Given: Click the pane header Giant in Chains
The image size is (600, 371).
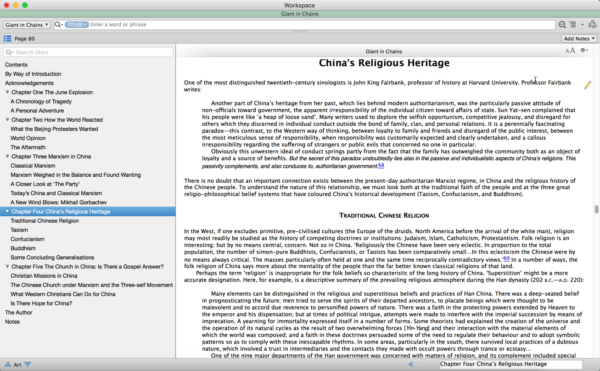Looking at the screenshot, I should (383, 51).
